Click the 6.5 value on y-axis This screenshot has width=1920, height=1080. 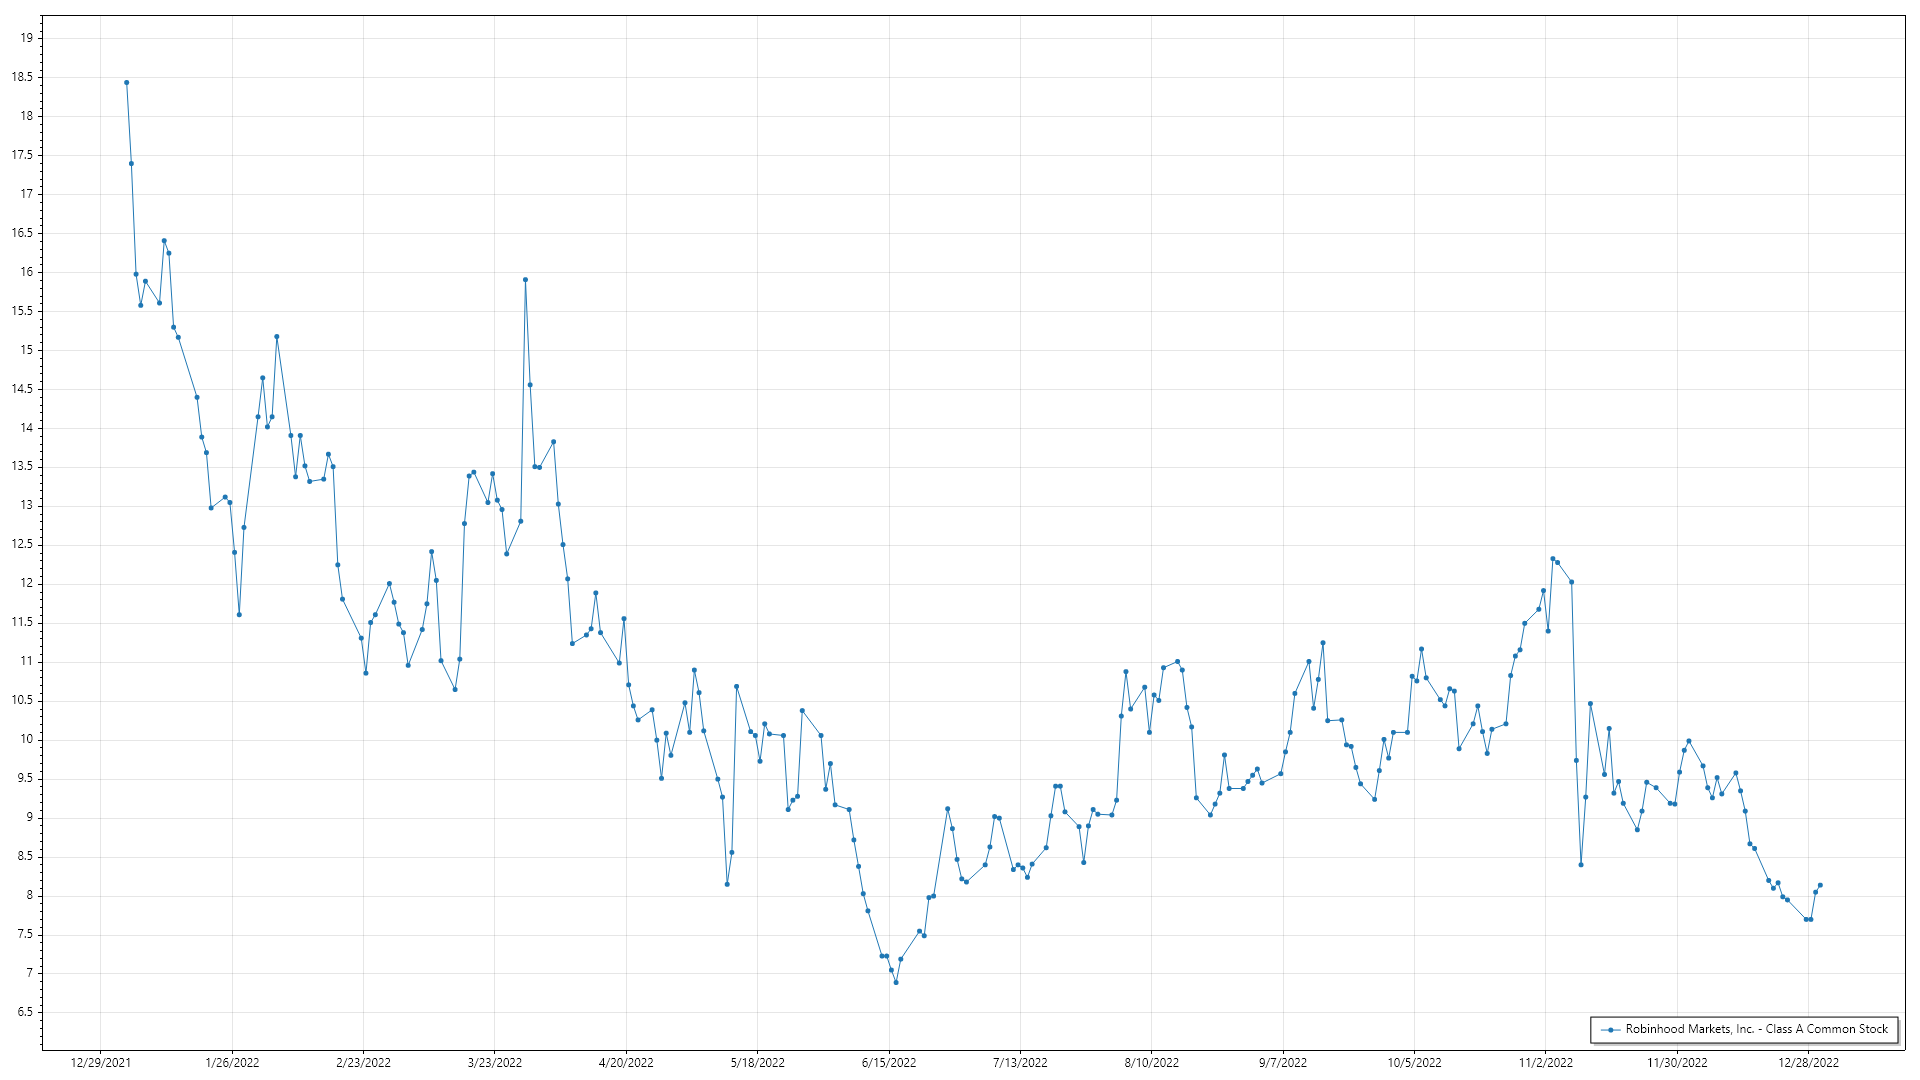click(25, 1012)
